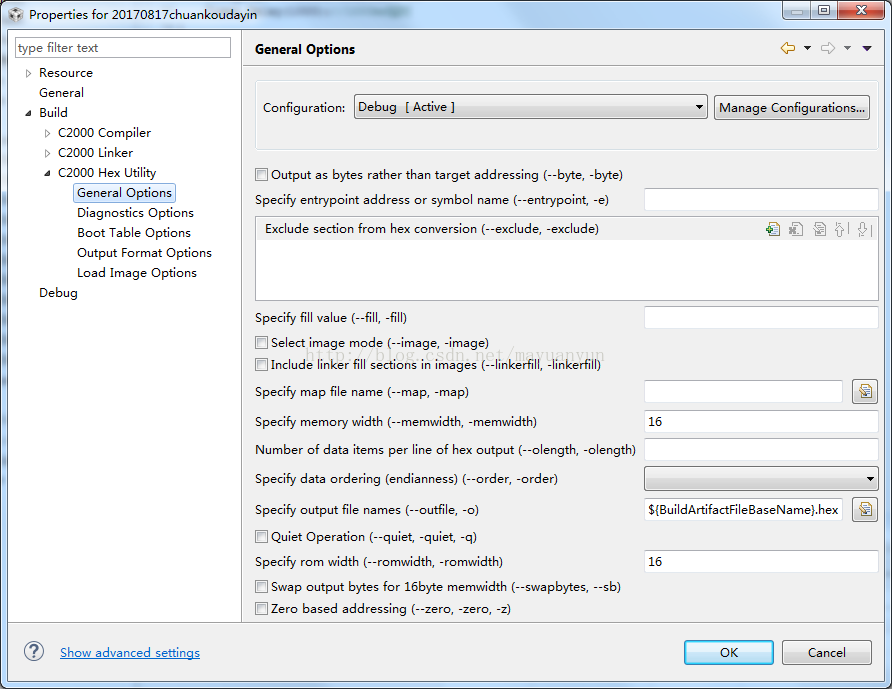Click the Move Down icon in exclude list

coord(864,229)
